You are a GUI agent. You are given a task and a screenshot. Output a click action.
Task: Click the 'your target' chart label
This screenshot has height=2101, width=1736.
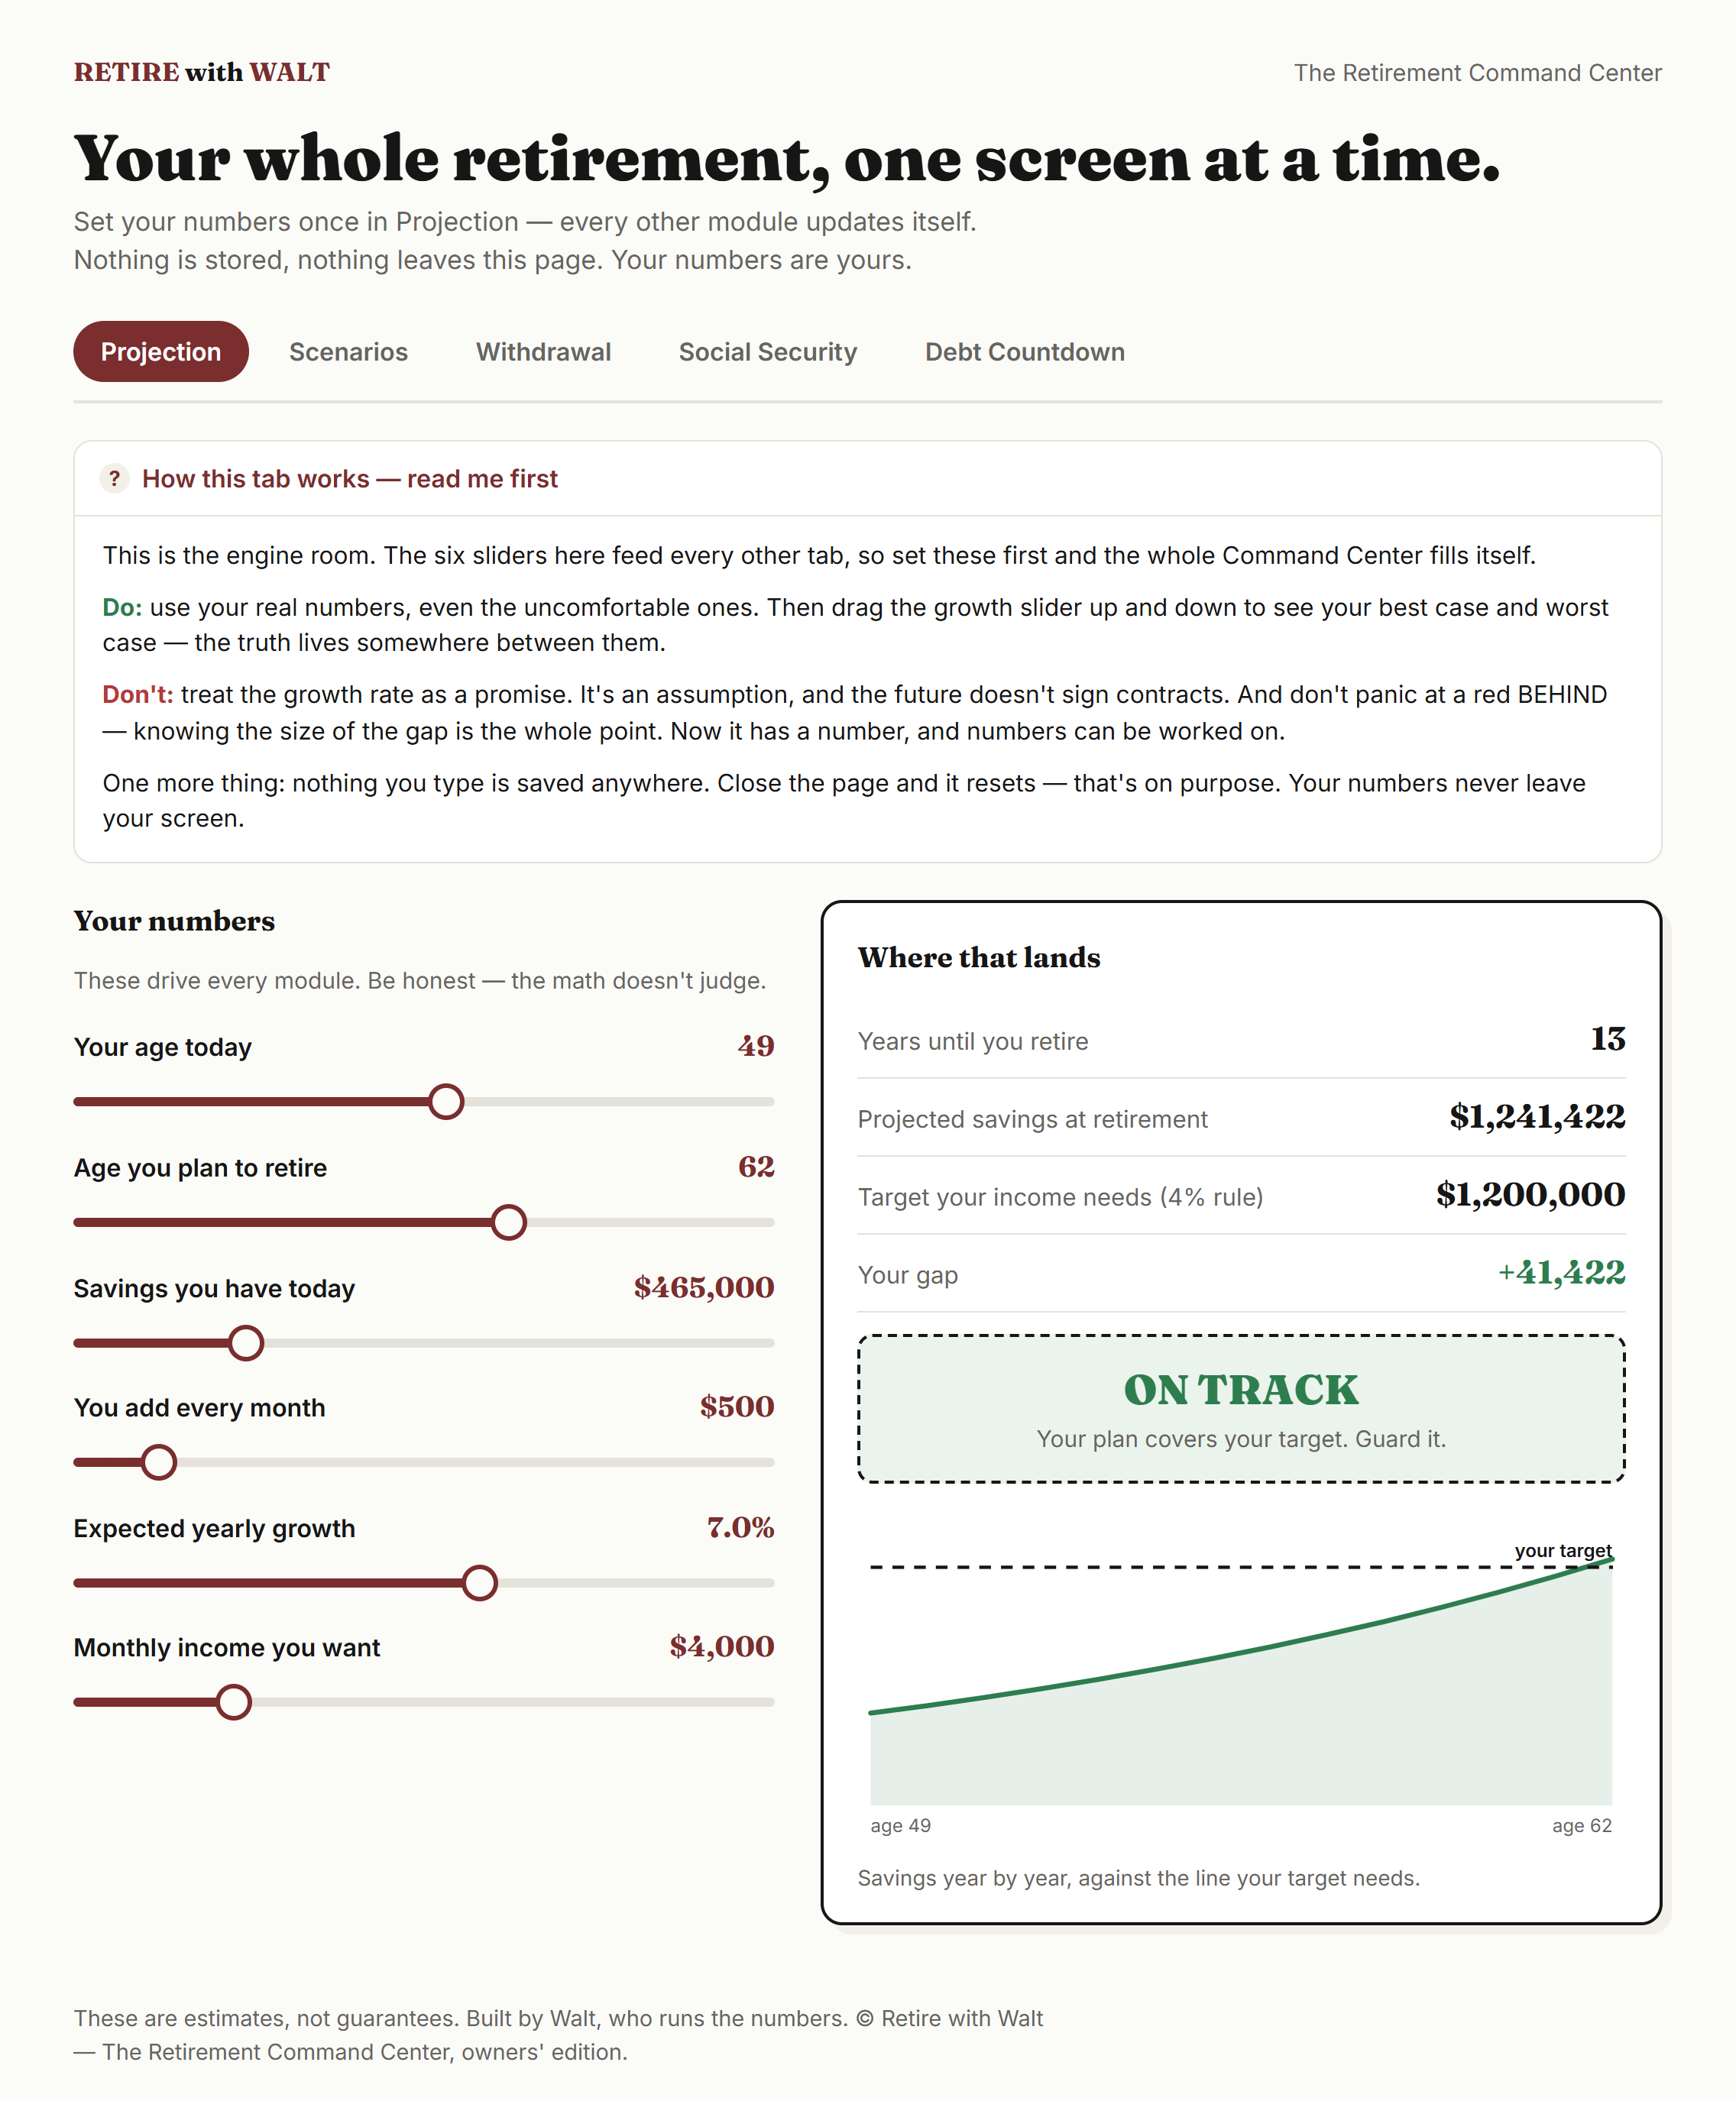tap(1563, 1551)
